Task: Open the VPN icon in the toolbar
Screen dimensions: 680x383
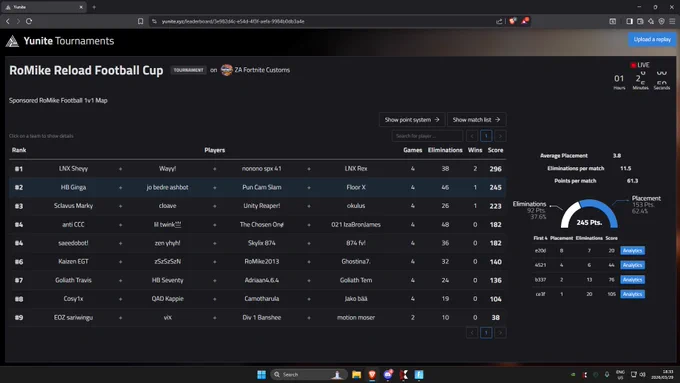Action: click(661, 21)
